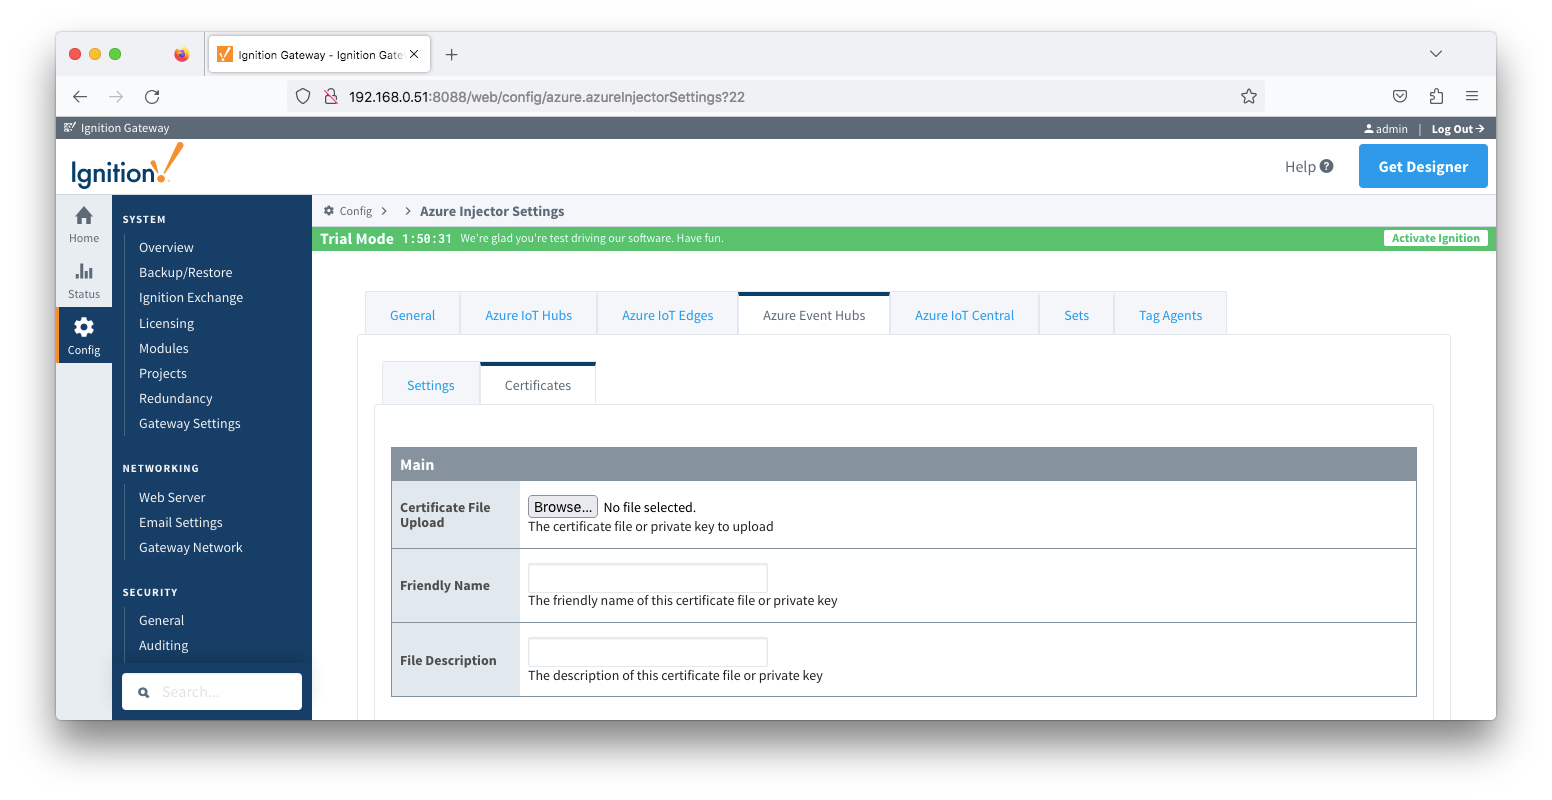Viewport: 1552px width, 800px height.
Task: Click the Home icon in sidebar
Action: tap(84, 217)
